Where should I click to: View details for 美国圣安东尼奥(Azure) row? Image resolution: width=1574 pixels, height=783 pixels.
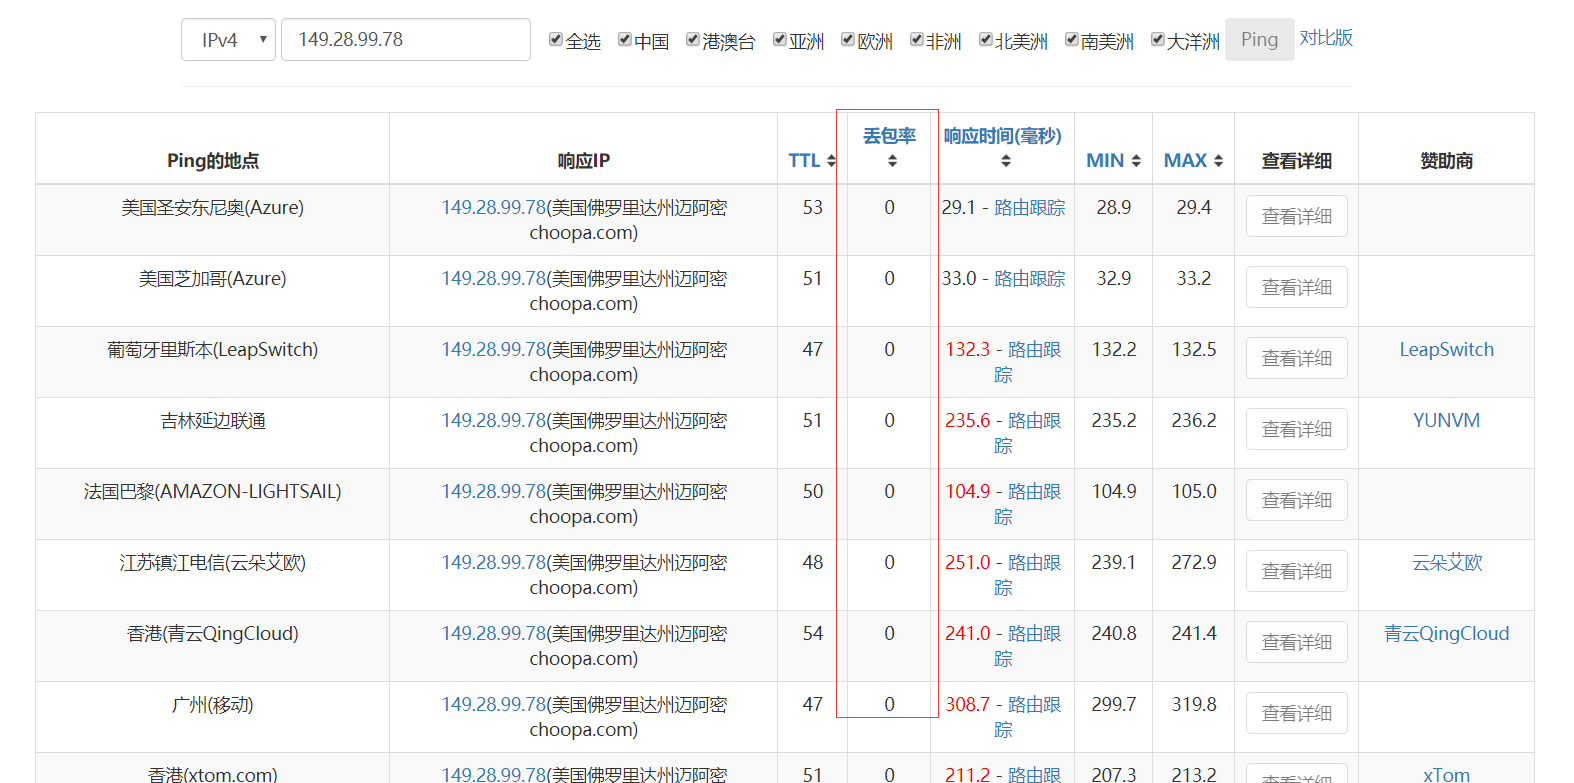pos(1296,216)
